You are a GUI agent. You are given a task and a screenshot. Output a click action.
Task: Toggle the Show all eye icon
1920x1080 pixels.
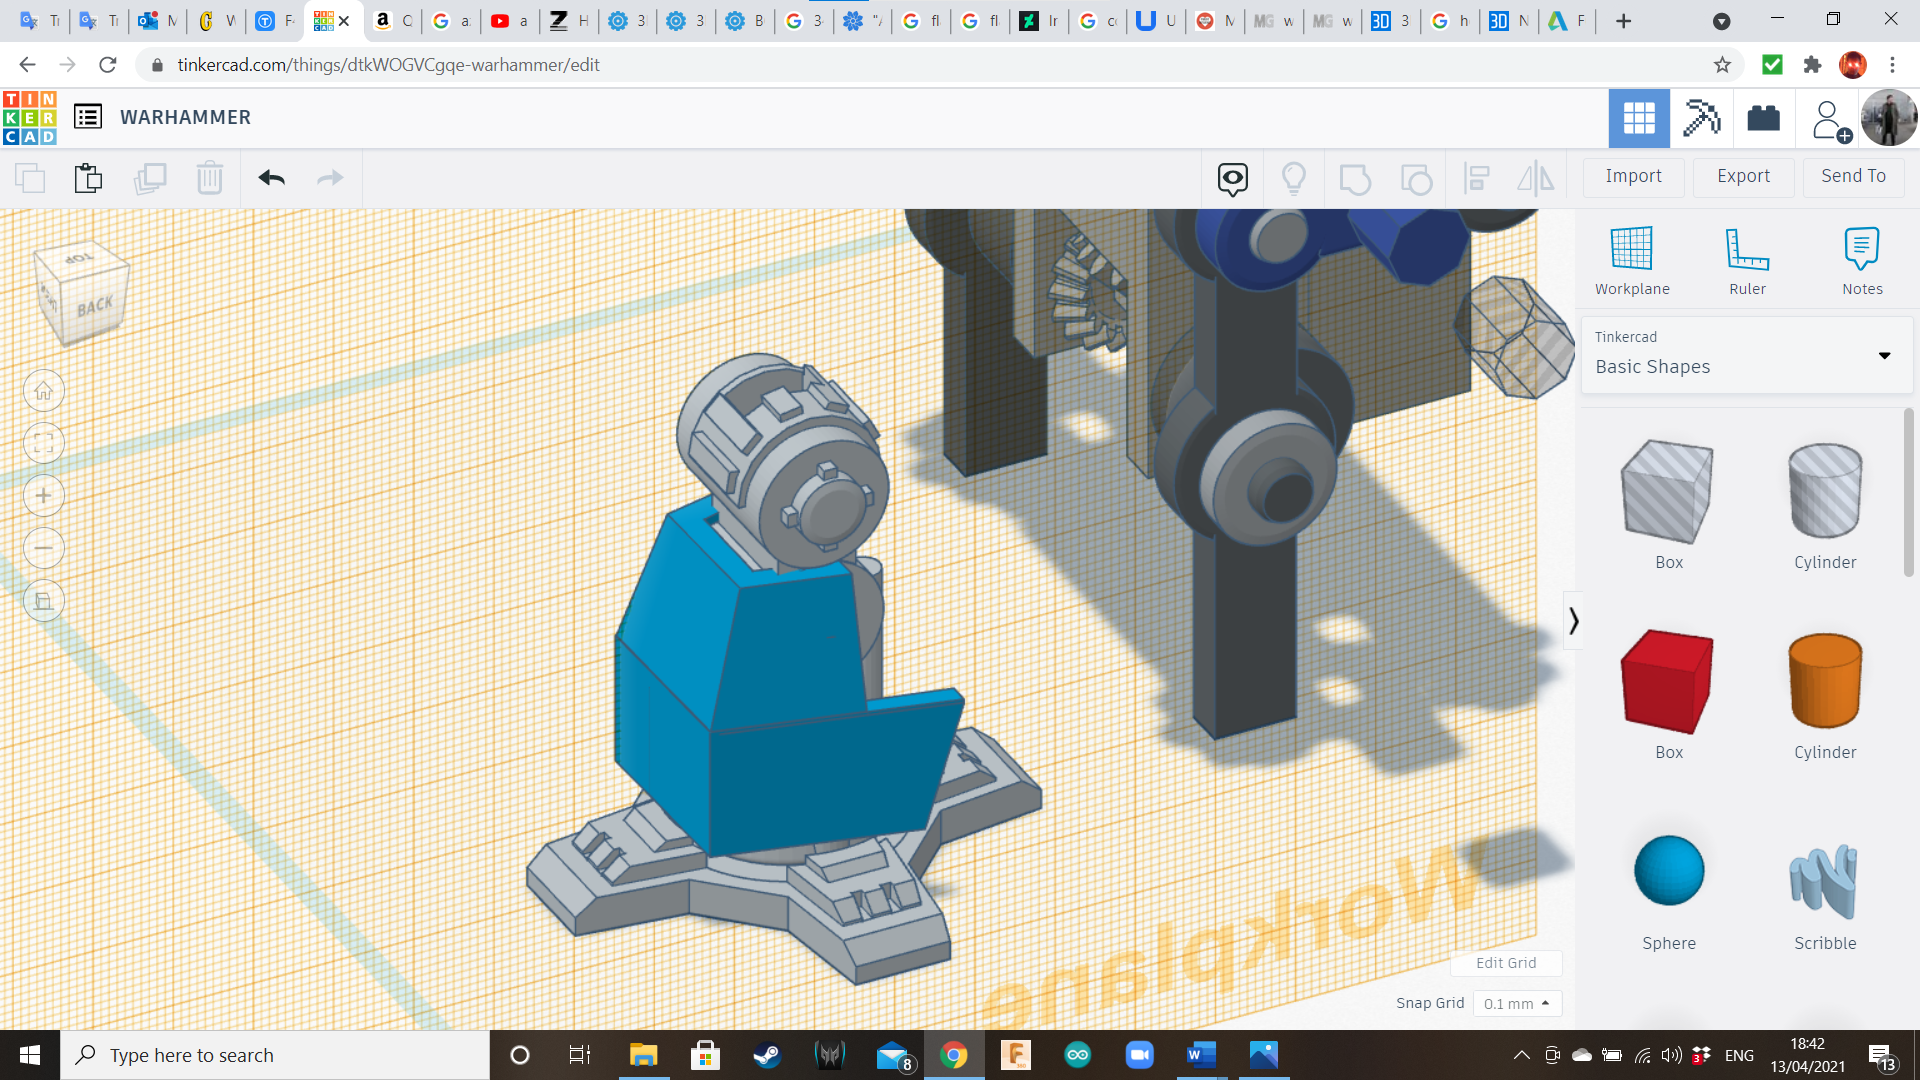(x=1232, y=179)
